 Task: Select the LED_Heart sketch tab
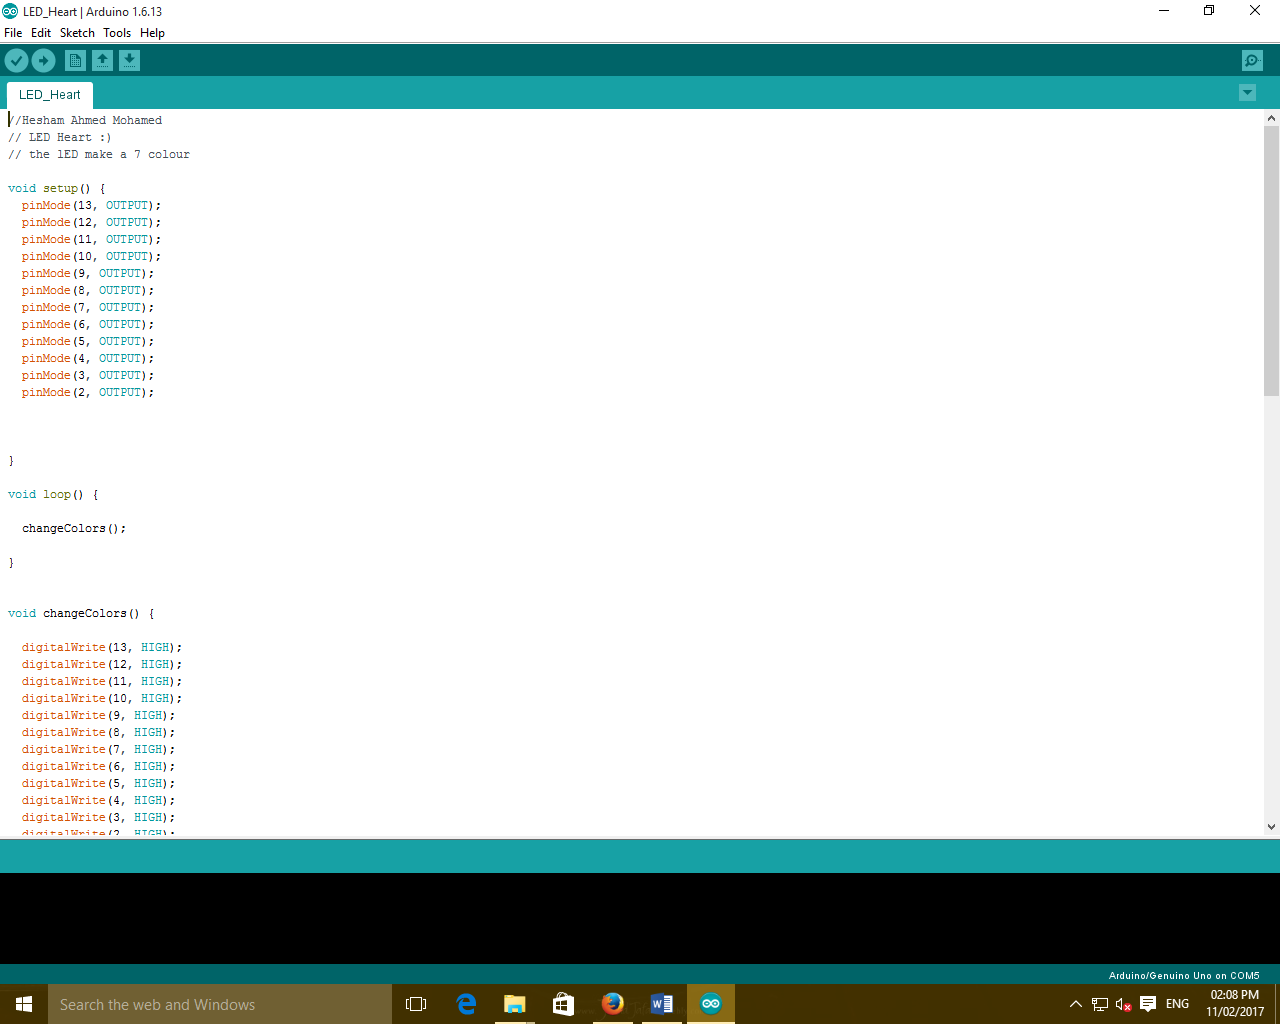click(x=50, y=95)
